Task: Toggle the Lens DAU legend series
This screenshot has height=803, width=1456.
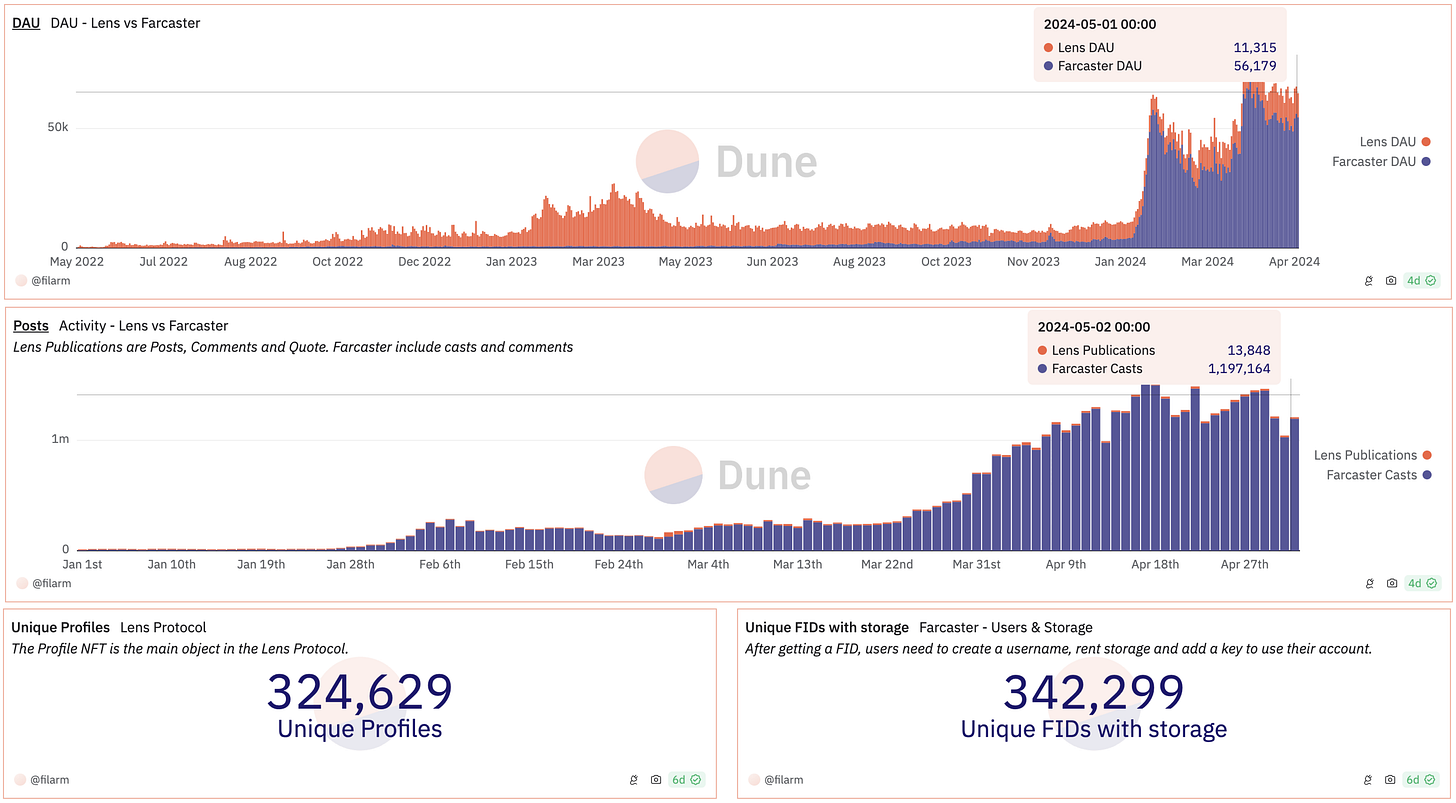Action: (x=1395, y=142)
